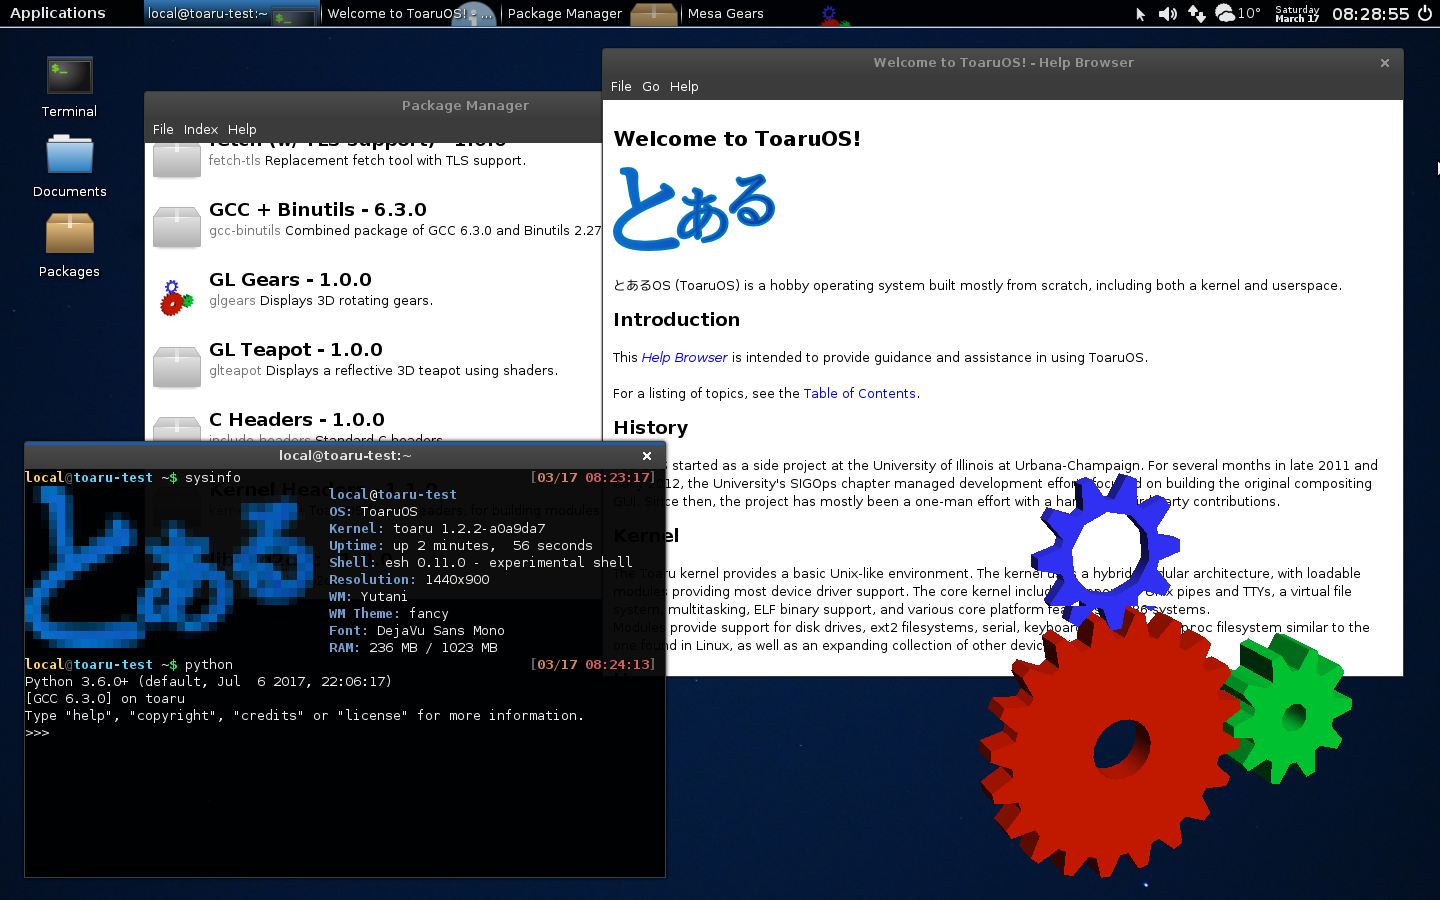Open Help menu in Help Browser
1440x900 pixels.
(x=684, y=86)
